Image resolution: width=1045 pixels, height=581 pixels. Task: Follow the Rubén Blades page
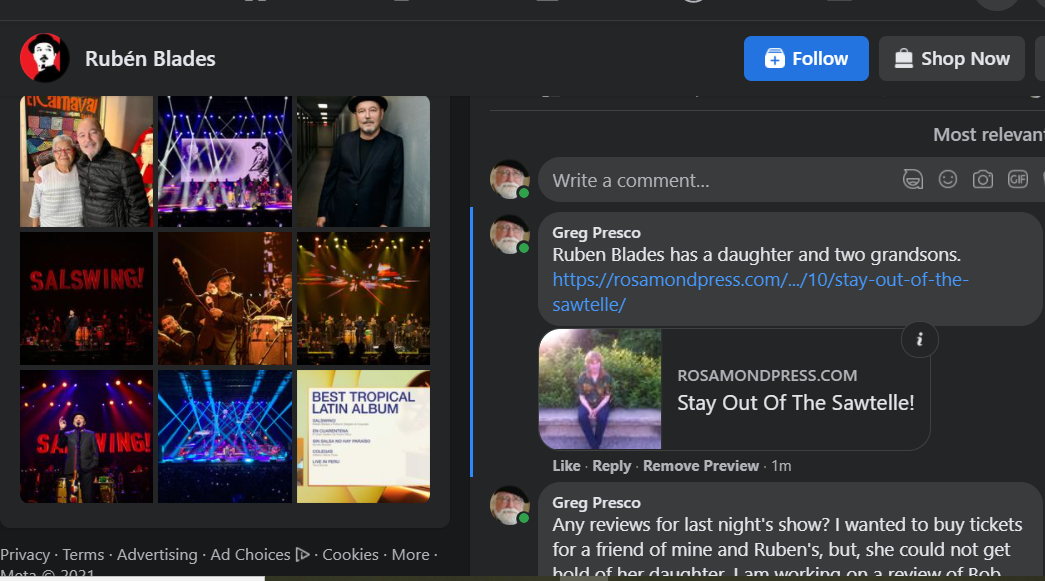[x=806, y=58]
